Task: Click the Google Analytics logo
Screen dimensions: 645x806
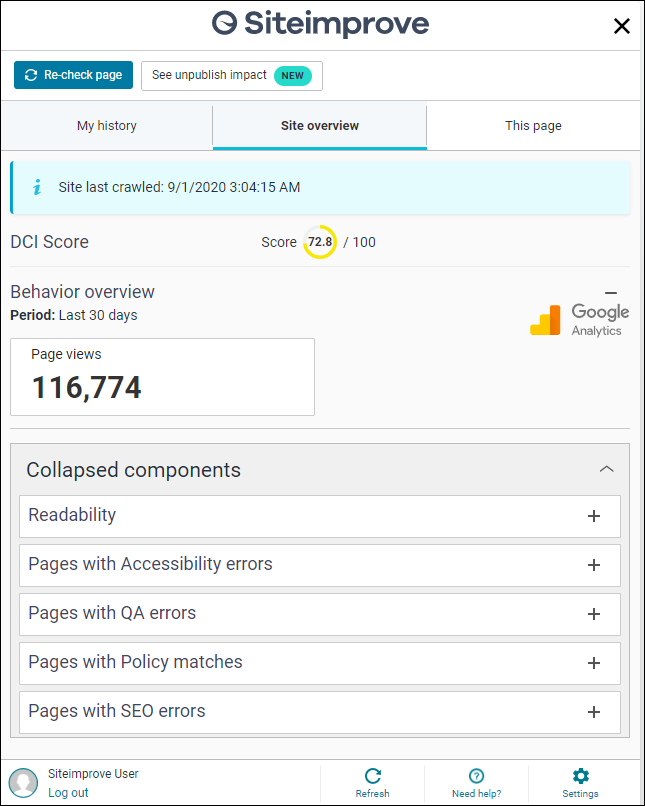Action: click(x=579, y=319)
